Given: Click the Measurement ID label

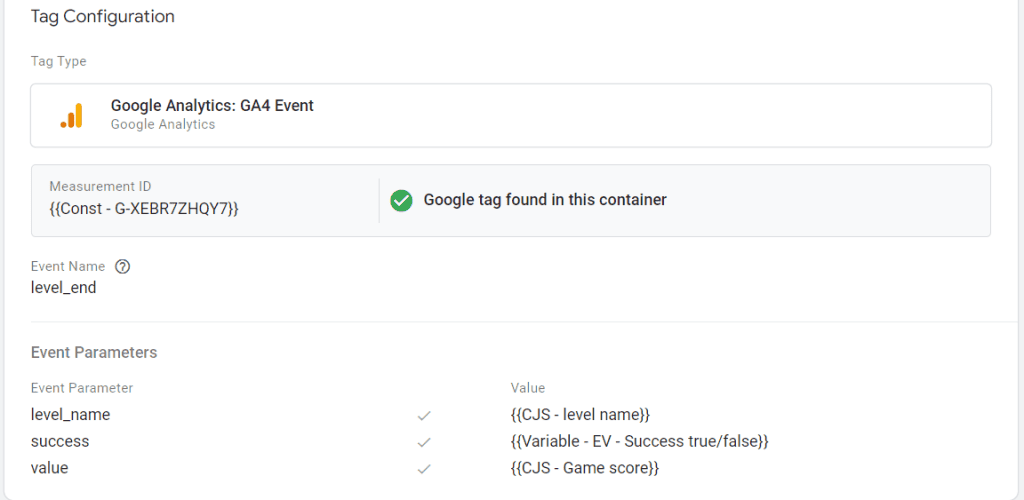Looking at the screenshot, I should click(100, 187).
